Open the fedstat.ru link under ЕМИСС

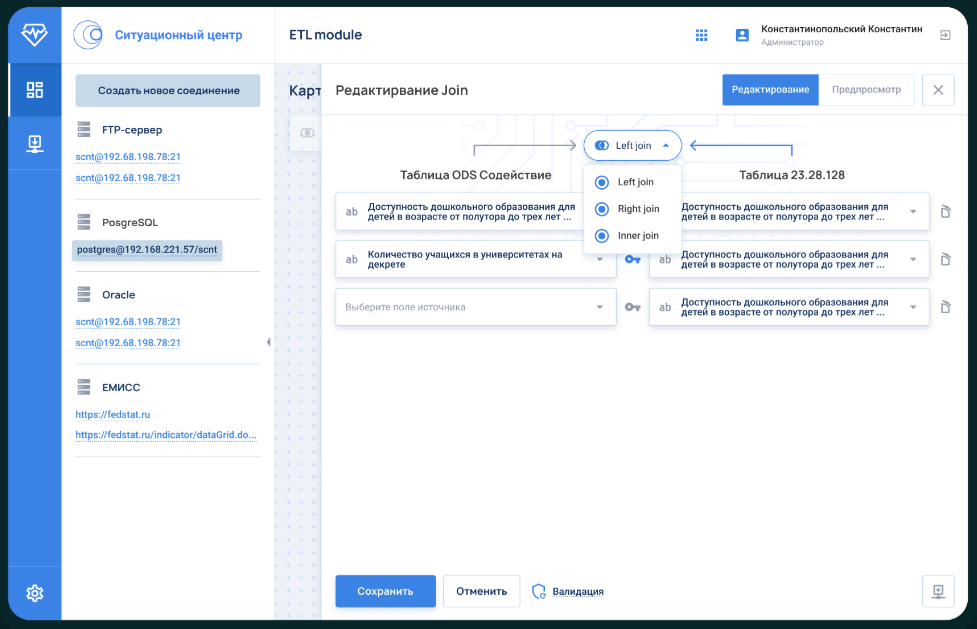click(113, 414)
